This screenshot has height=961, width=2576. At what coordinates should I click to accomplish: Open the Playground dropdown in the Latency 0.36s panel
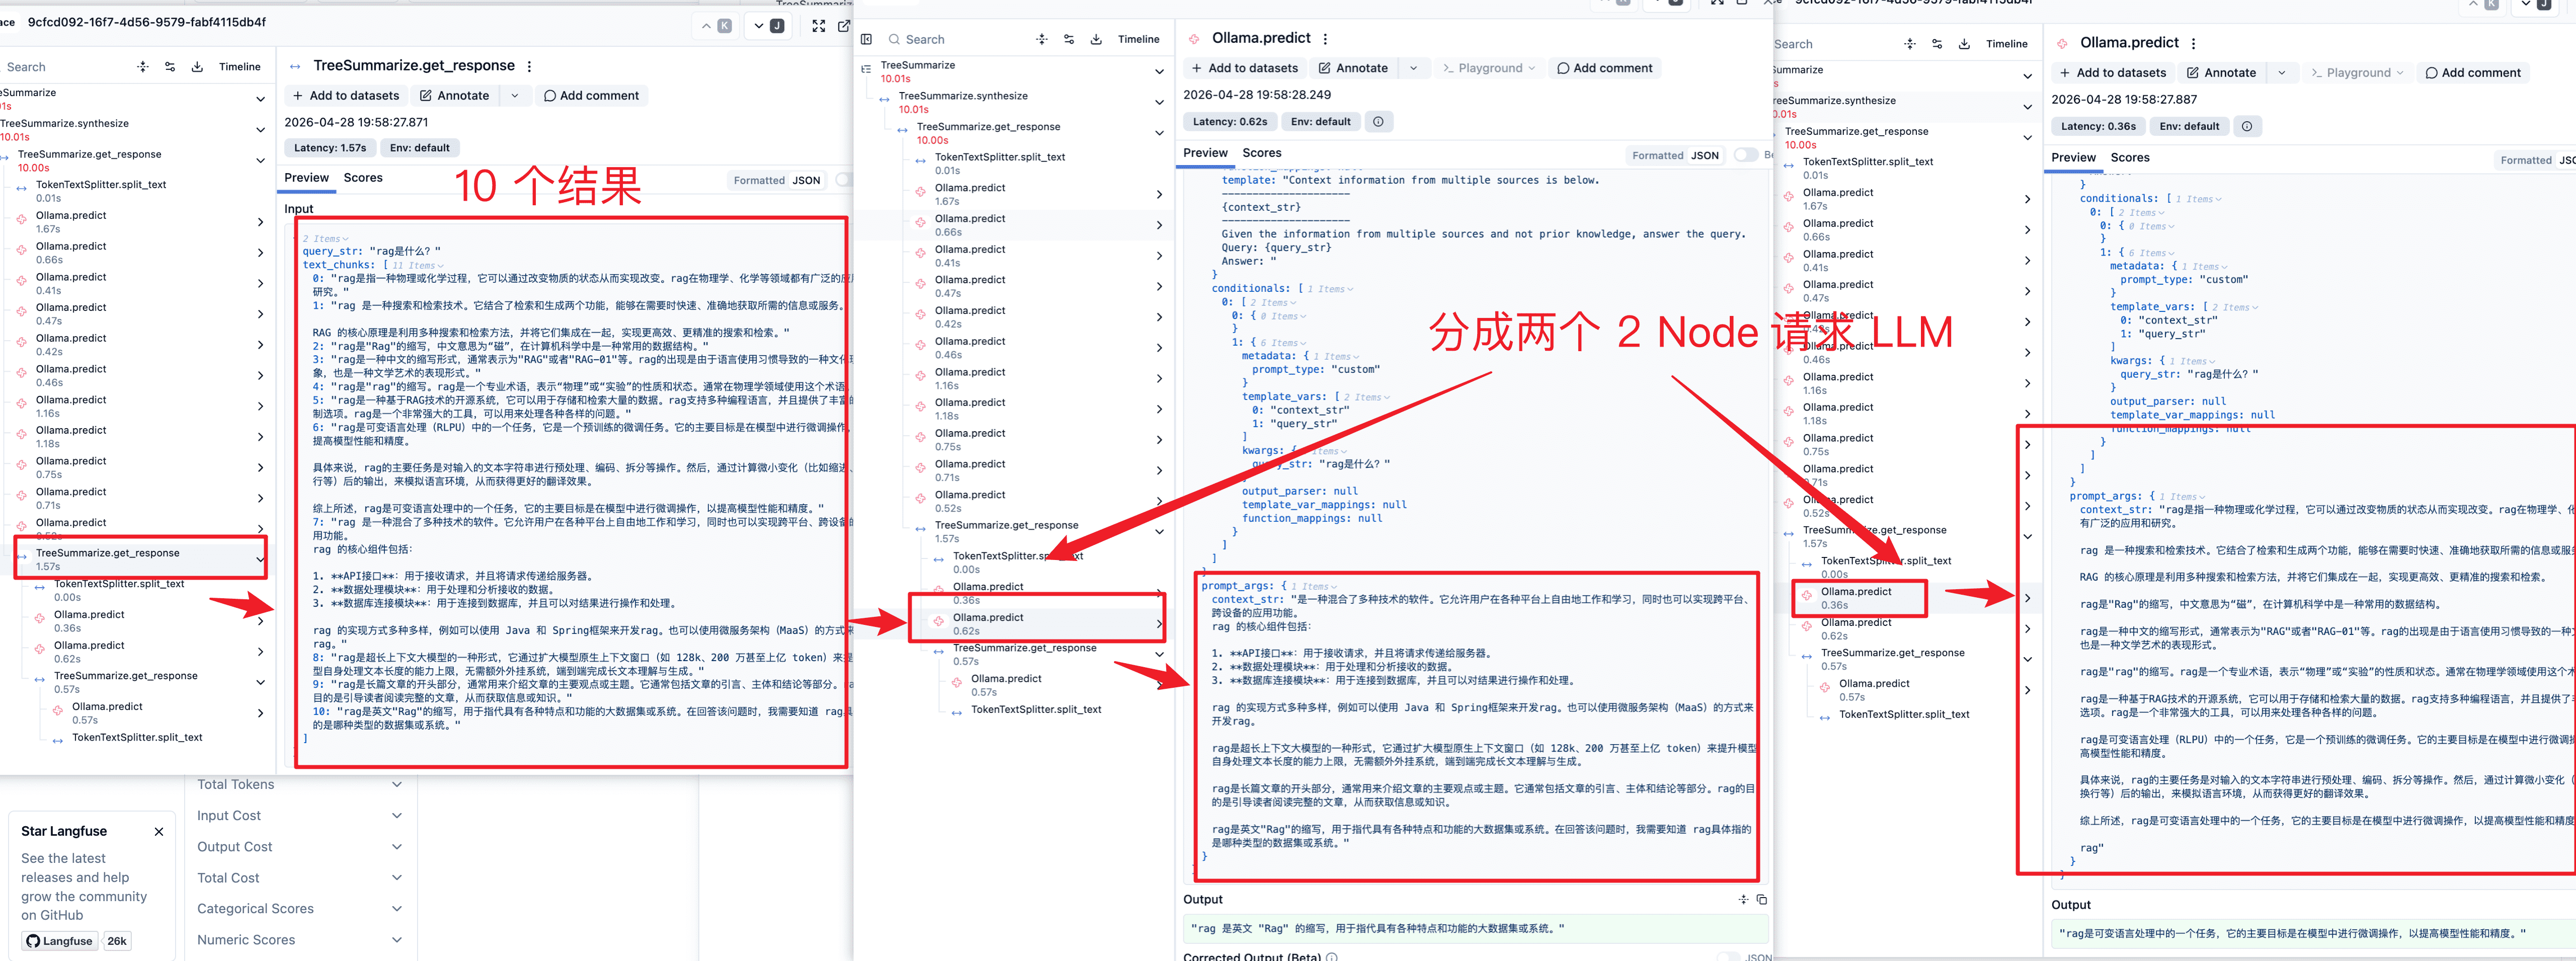2357,73
